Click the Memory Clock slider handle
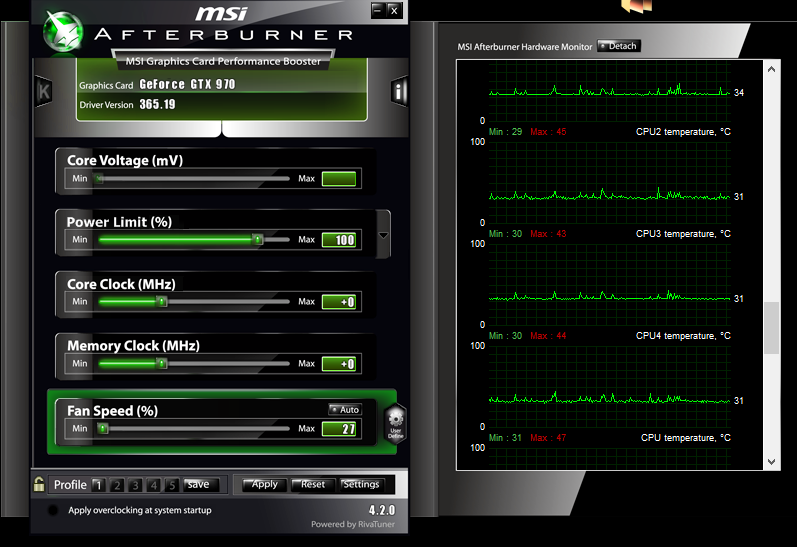Viewport: 797px width, 547px height. 162,363
